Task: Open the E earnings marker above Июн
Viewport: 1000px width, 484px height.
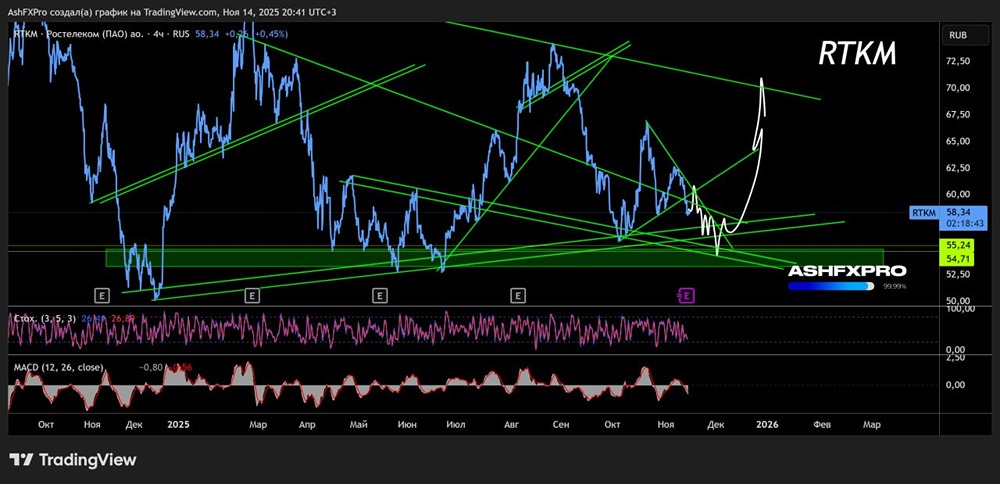Action: [379, 295]
